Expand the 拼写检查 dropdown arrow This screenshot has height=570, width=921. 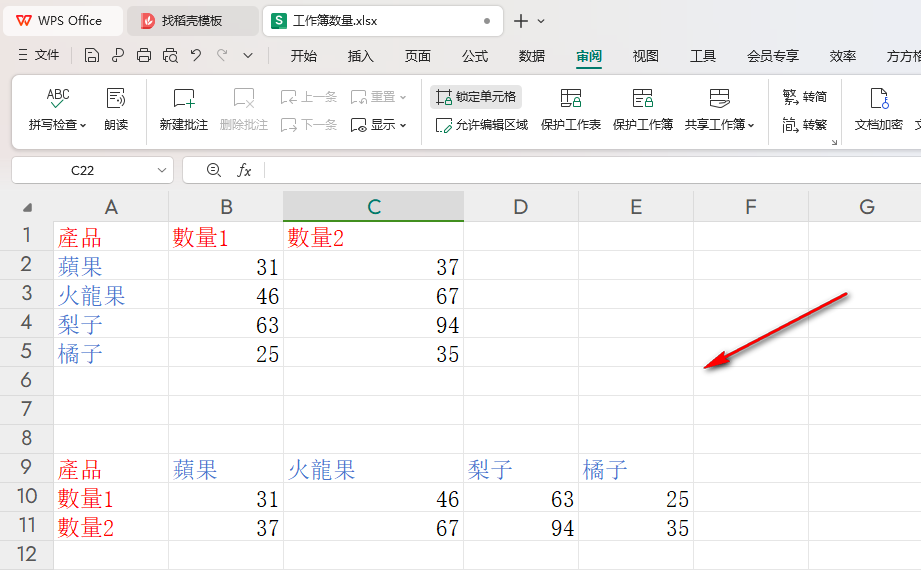tap(83, 125)
